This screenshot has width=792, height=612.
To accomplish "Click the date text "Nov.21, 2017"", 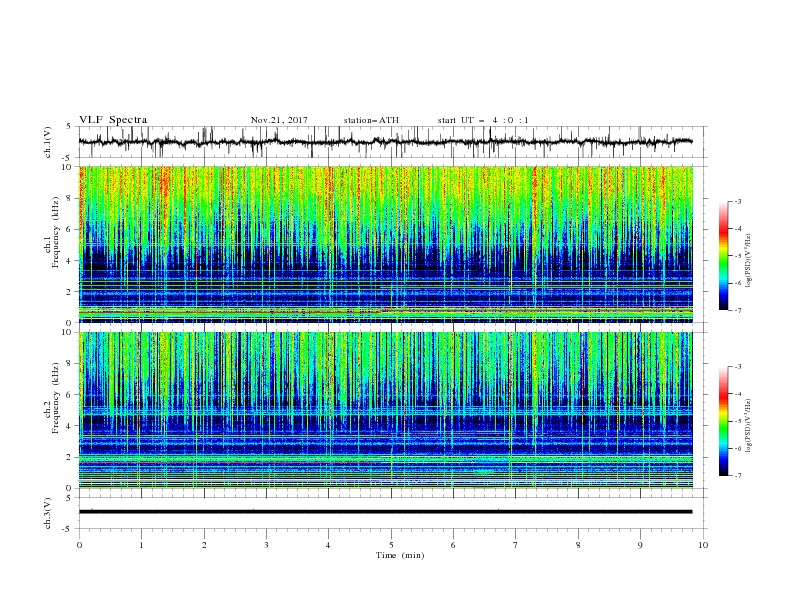I will 279,120.
